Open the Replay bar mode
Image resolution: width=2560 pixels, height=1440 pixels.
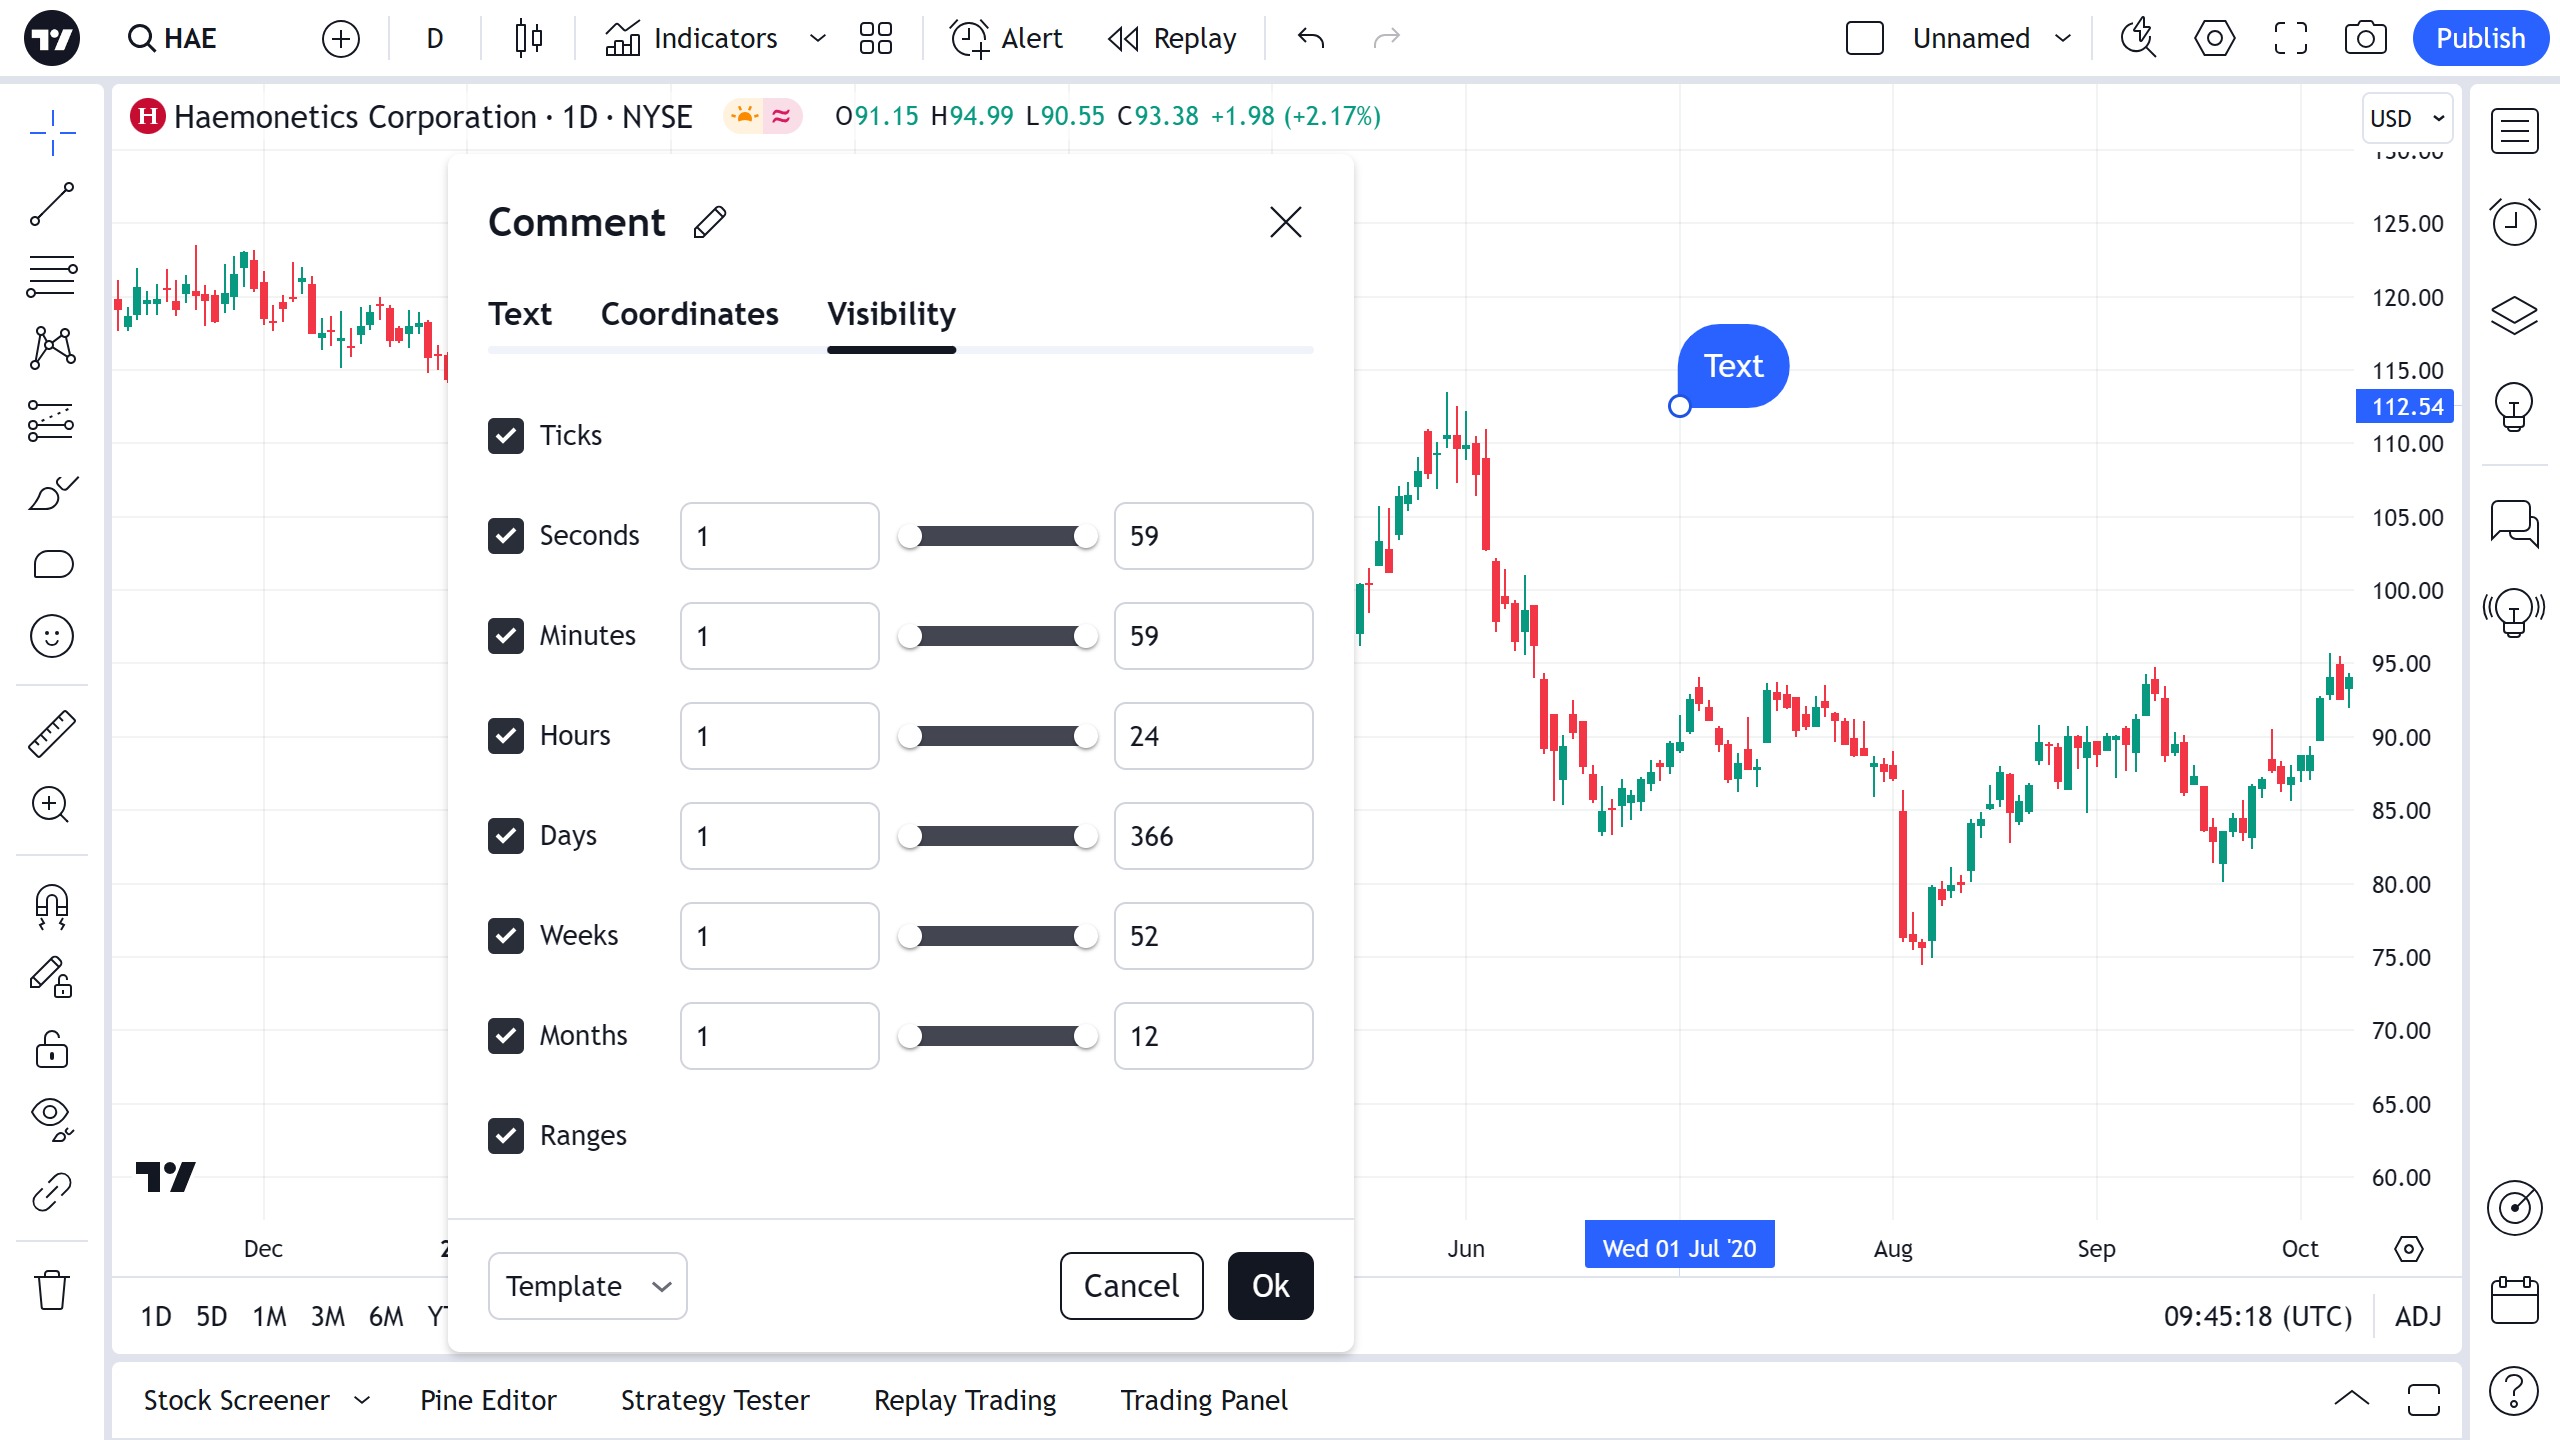point(1172,39)
